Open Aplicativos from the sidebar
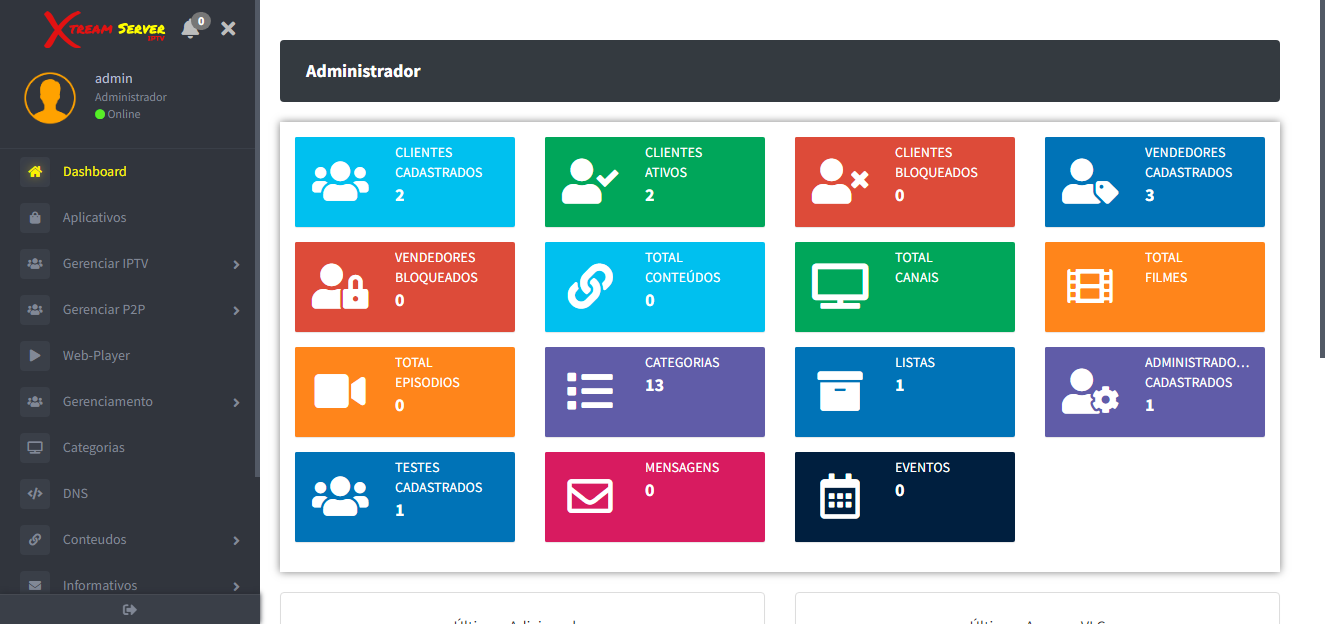 click(94, 218)
